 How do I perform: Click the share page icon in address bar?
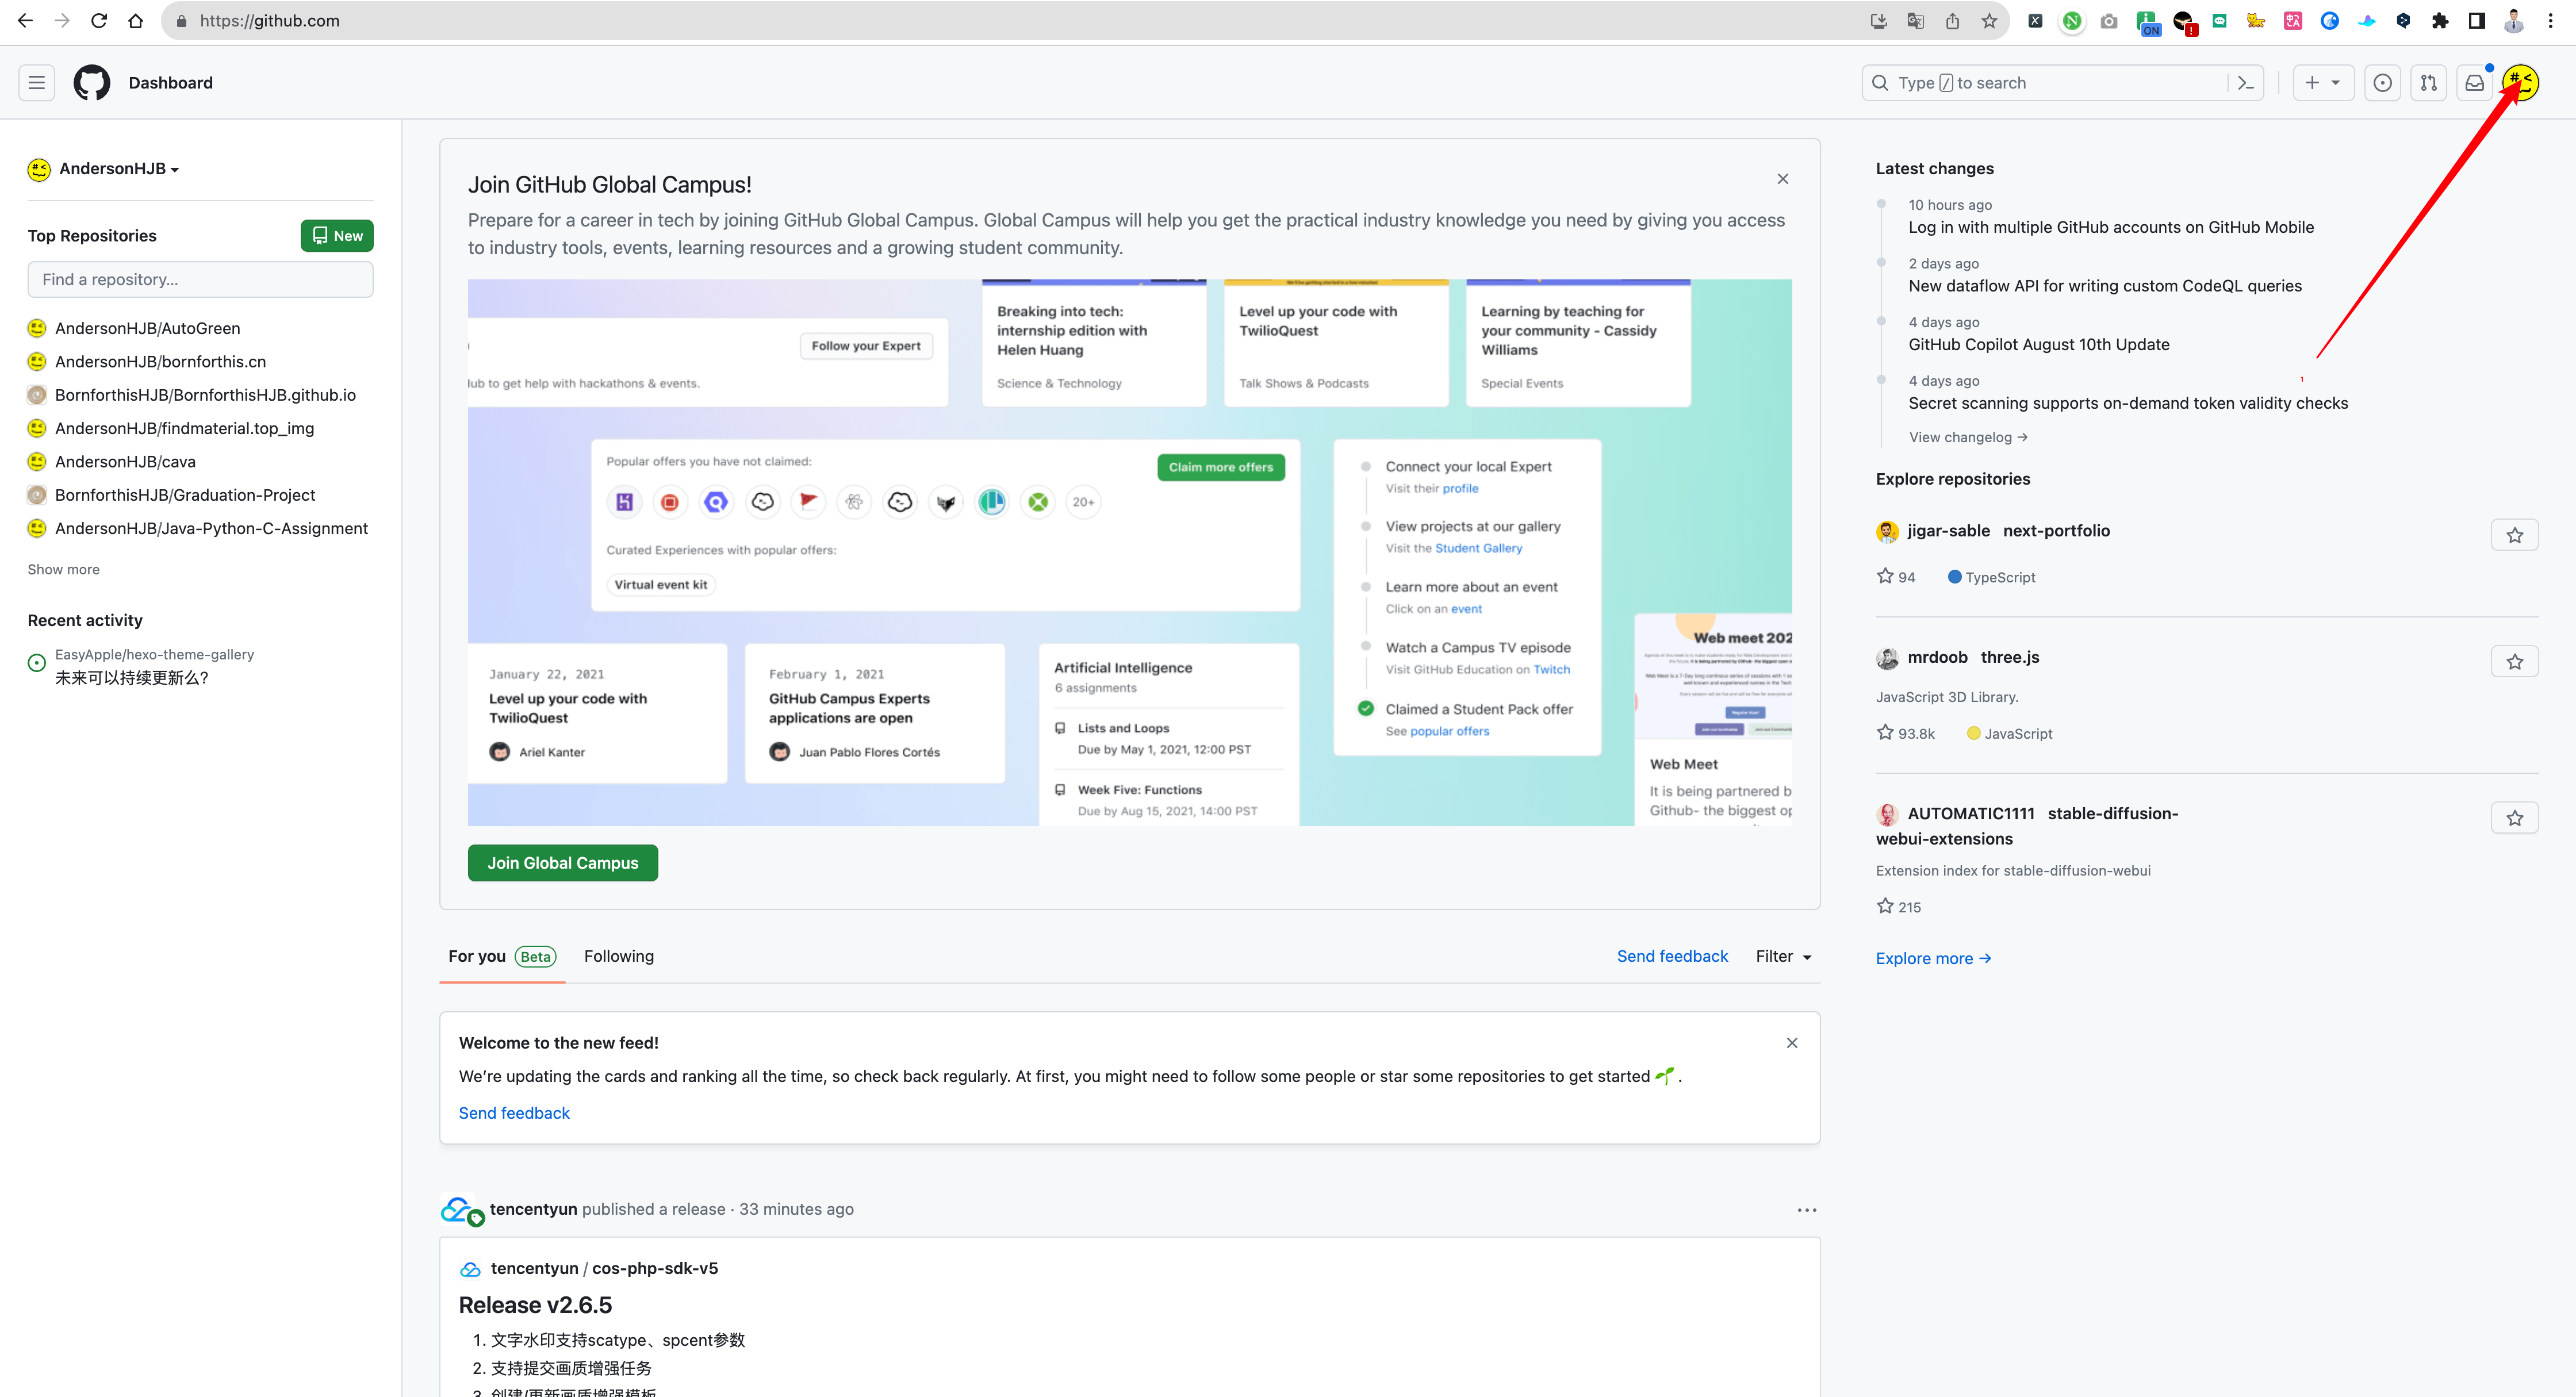1953,21
